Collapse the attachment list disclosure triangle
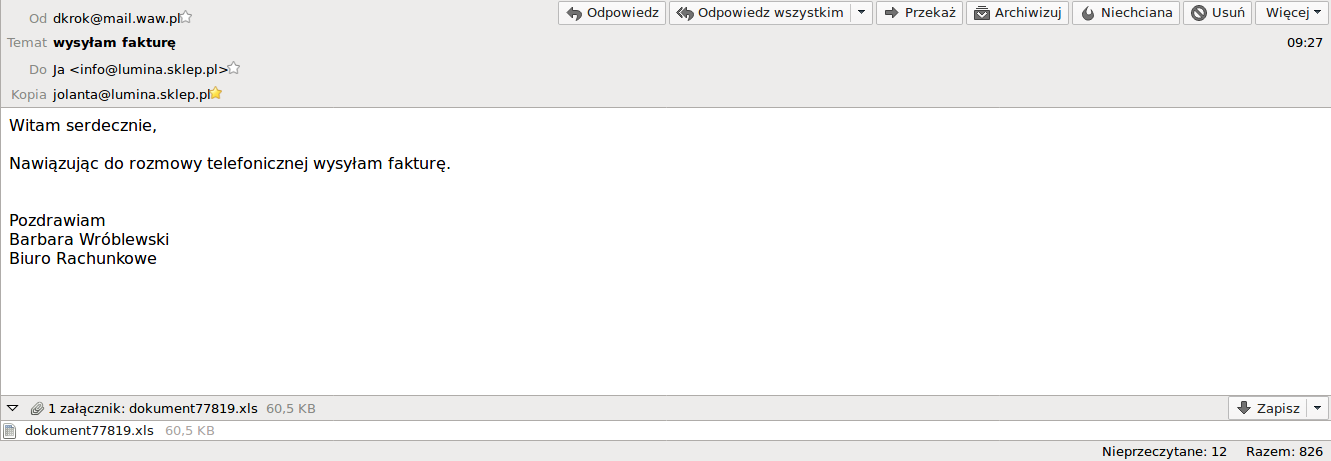This screenshot has height=461, width=1331. coord(13,408)
